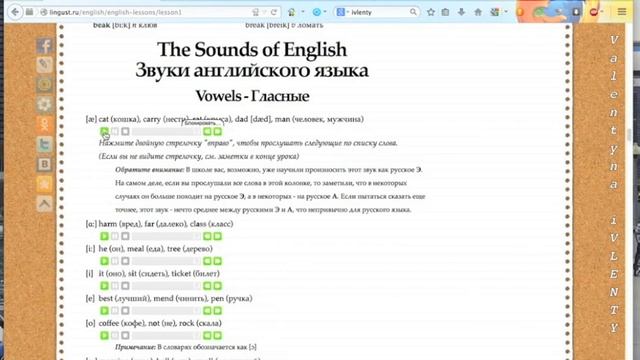The height and width of the screenshot is (360, 640).
Task: Bookmark this page with the star icon
Action: pos(431,12)
